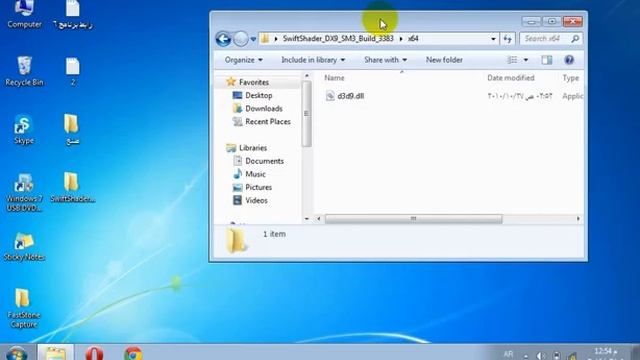Sort files by Date modified column
The width and height of the screenshot is (640, 360).
point(511,78)
